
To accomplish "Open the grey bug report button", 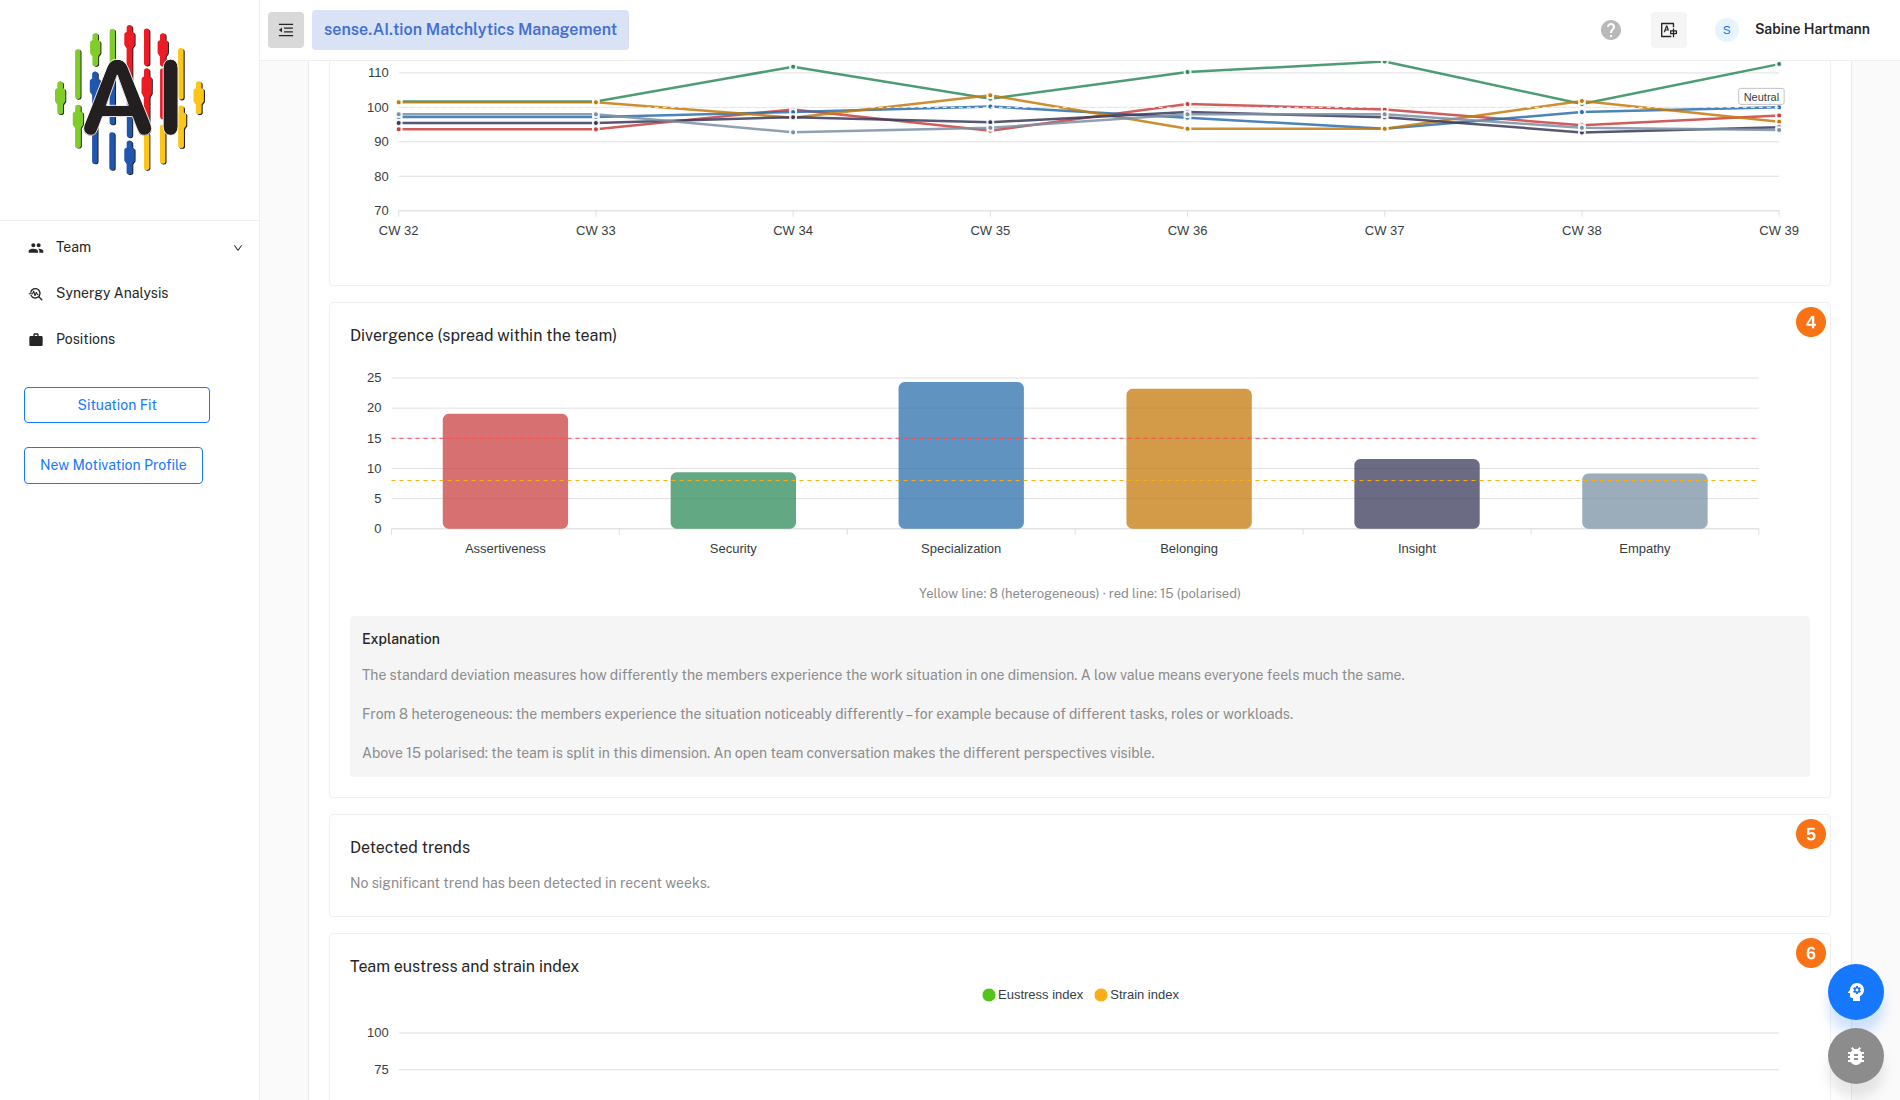I will coord(1856,1056).
